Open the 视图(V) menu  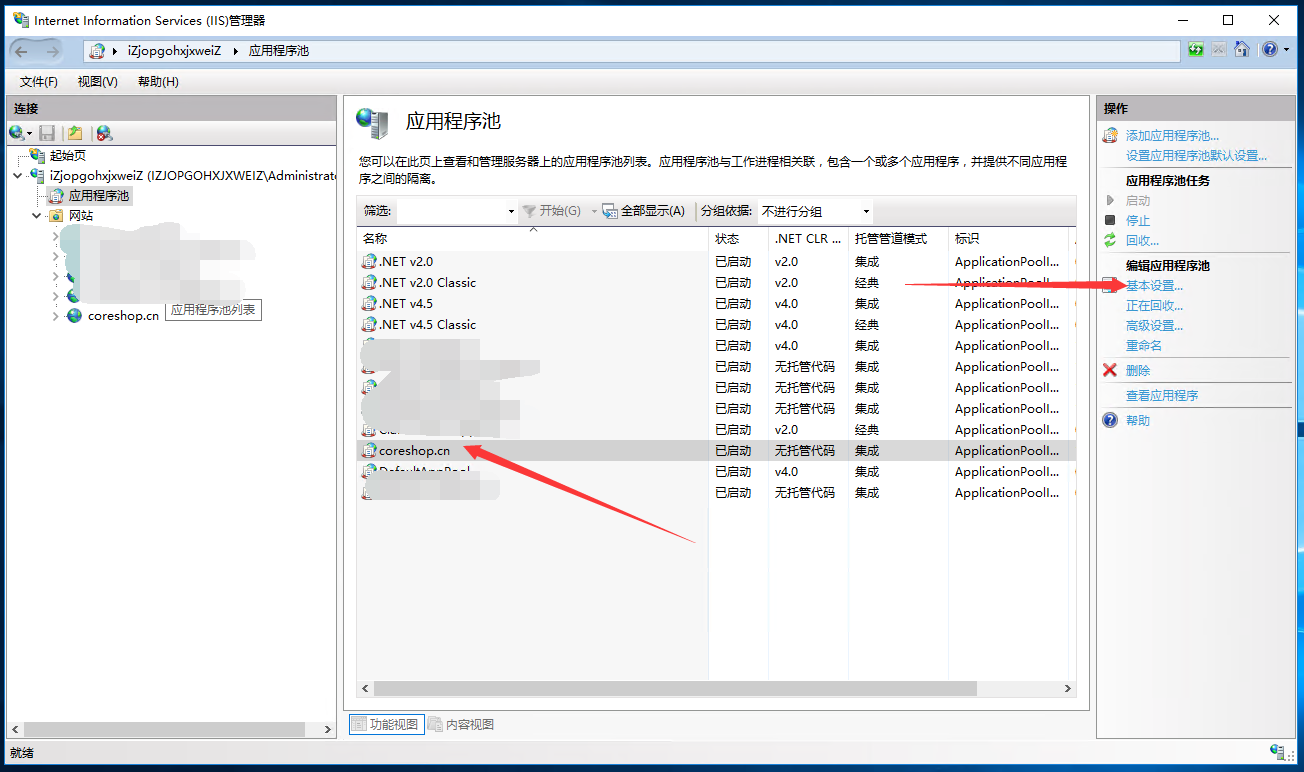tap(97, 82)
